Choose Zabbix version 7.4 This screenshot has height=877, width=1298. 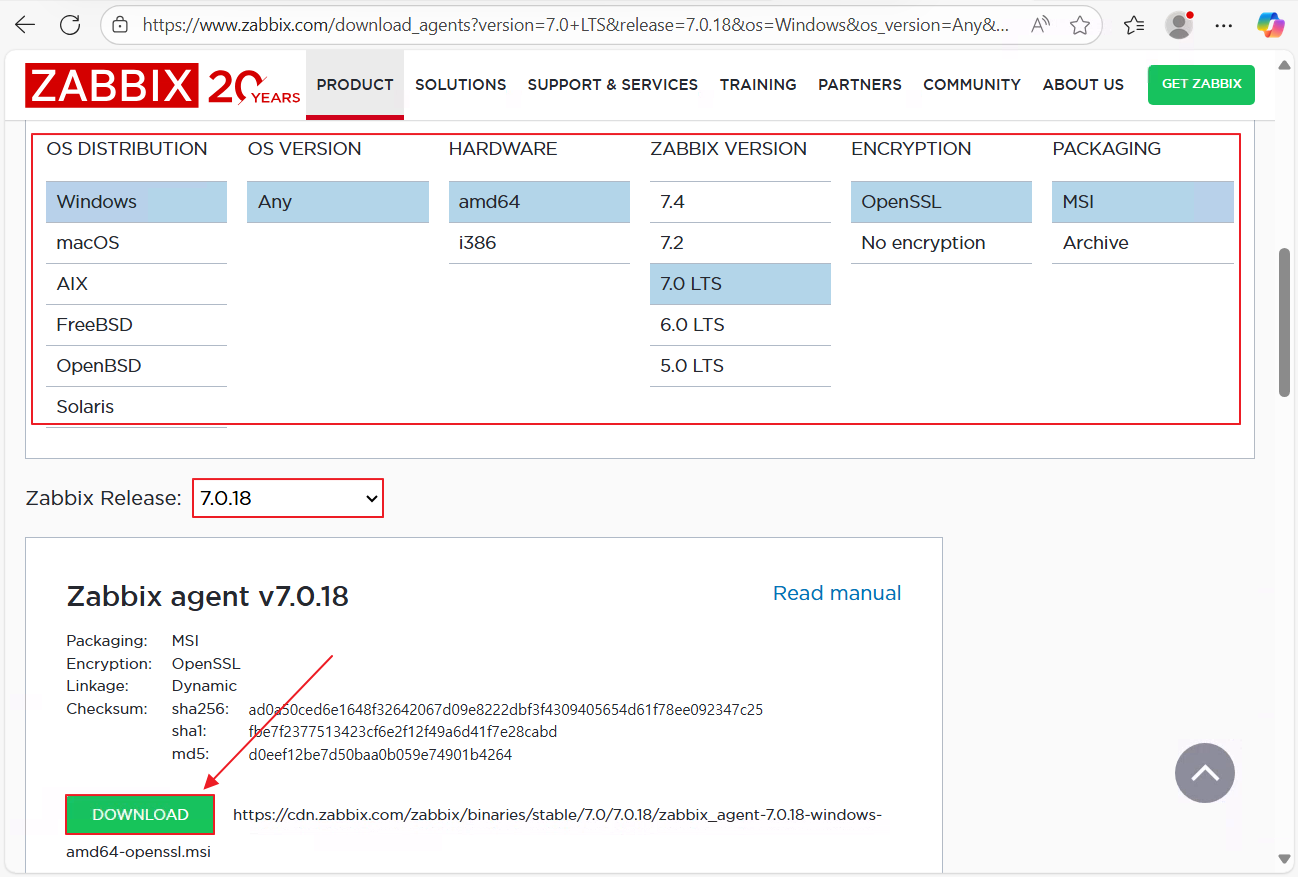point(740,201)
